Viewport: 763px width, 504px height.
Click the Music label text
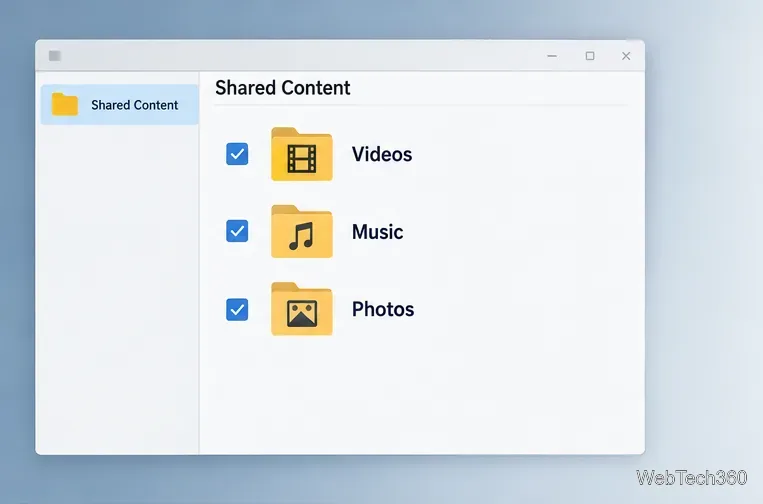378,232
